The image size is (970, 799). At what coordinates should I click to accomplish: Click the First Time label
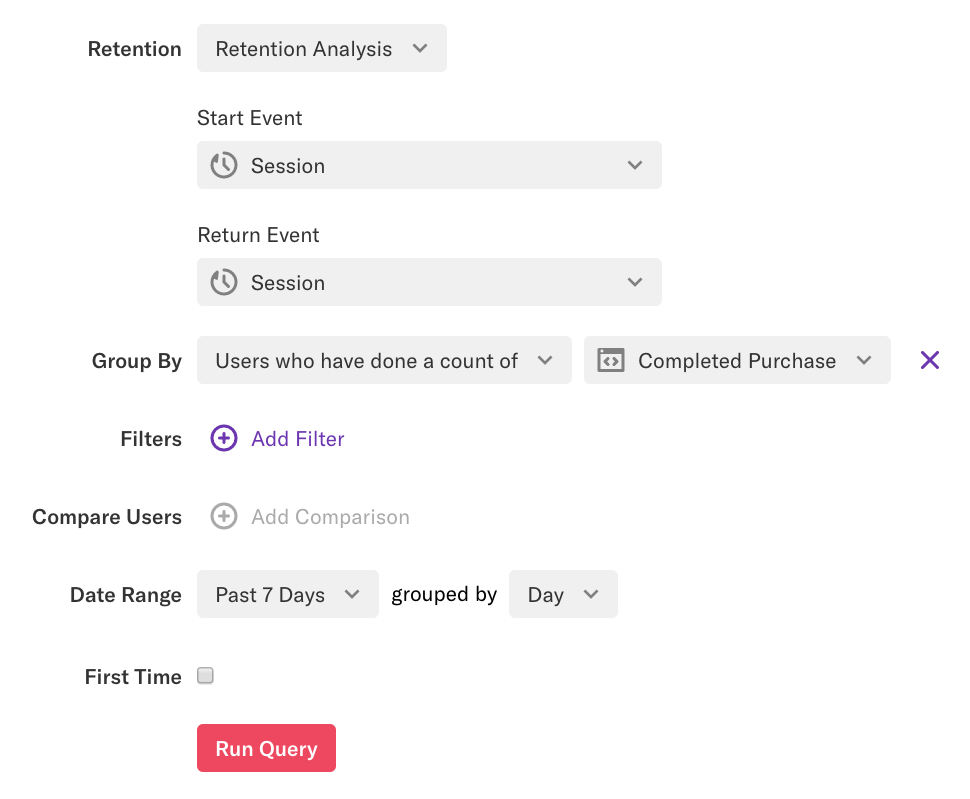coord(133,677)
